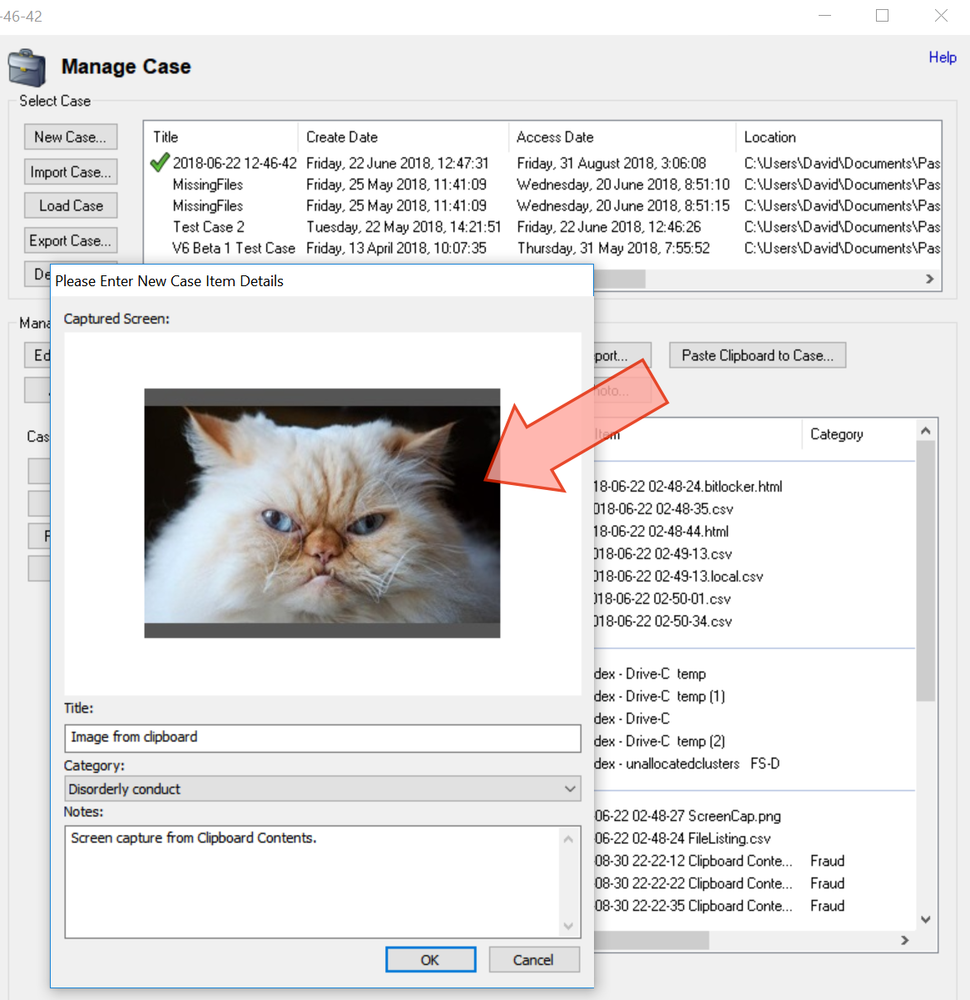The image size is (970, 1000).
Task: Click the Notes scrollbar up arrow
Action: tap(569, 839)
